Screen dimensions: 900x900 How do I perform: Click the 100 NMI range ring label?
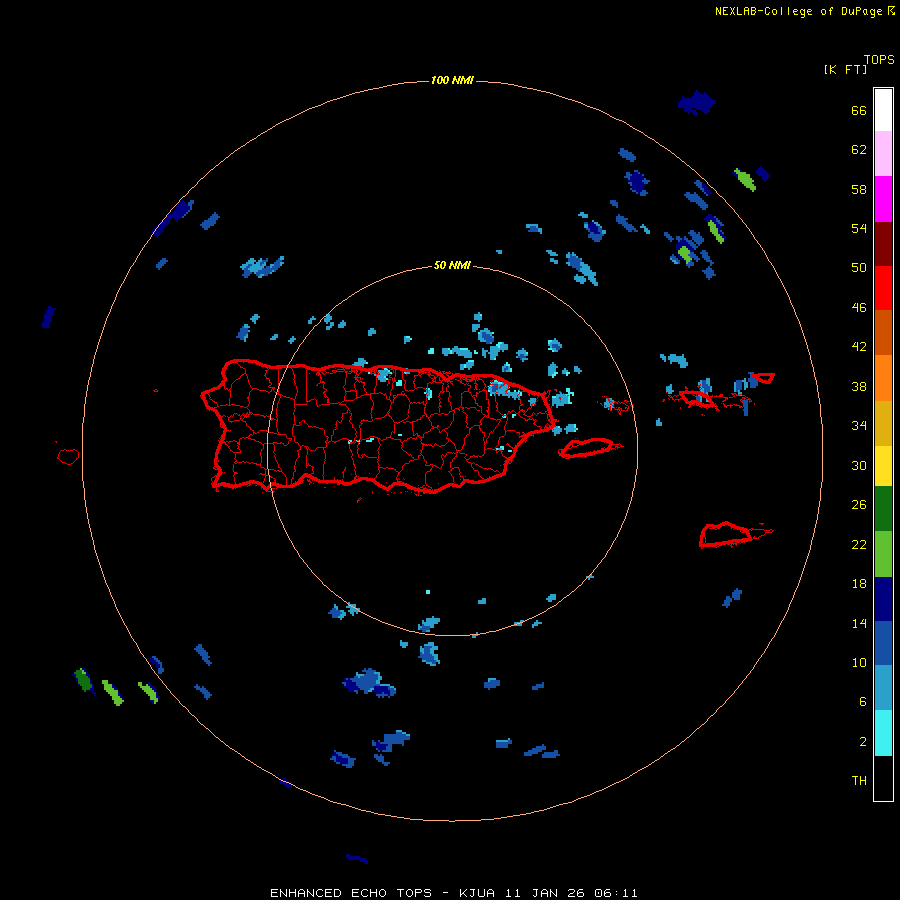[452, 80]
